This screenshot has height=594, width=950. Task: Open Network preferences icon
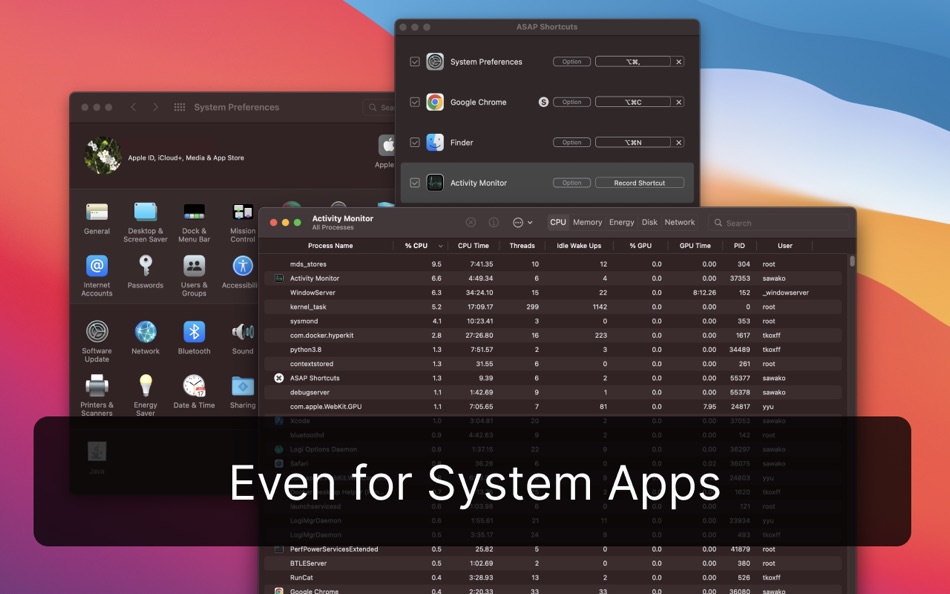tap(145, 332)
